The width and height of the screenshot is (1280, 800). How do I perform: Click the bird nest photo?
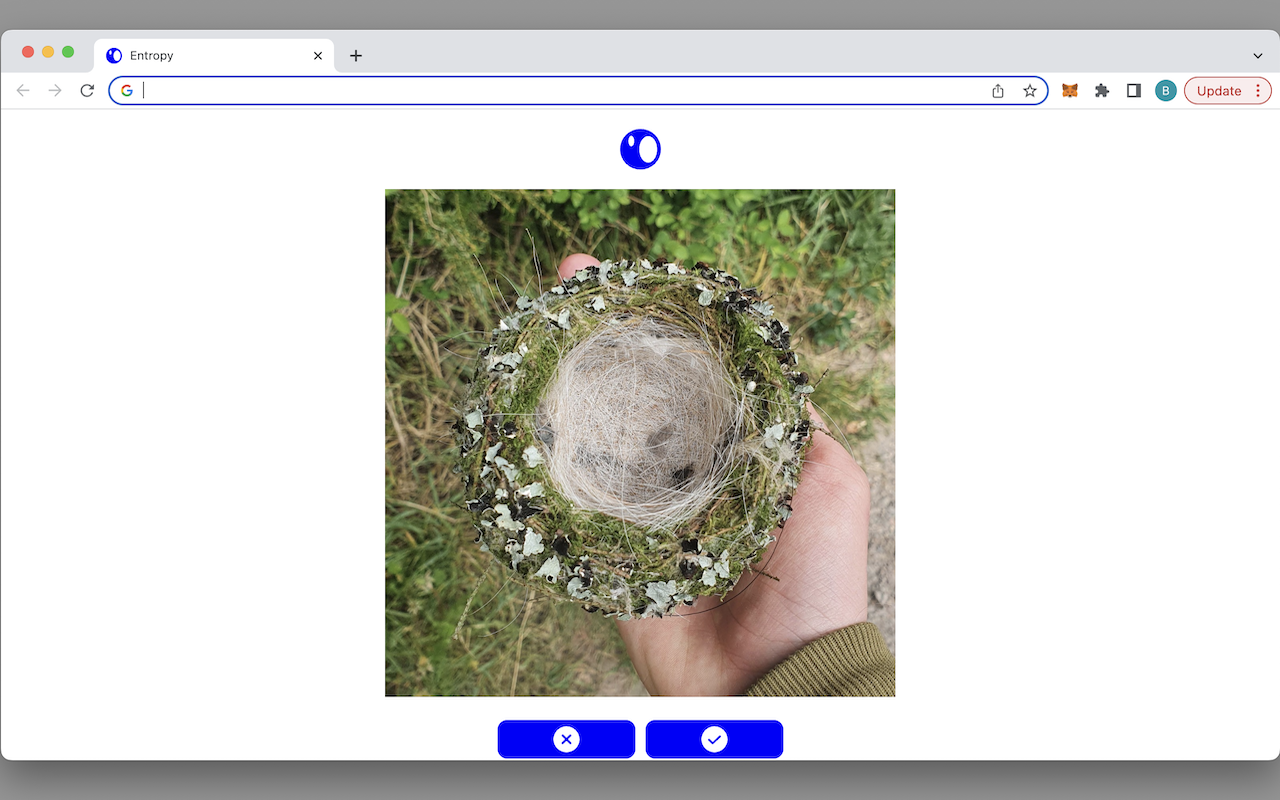[x=640, y=442]
